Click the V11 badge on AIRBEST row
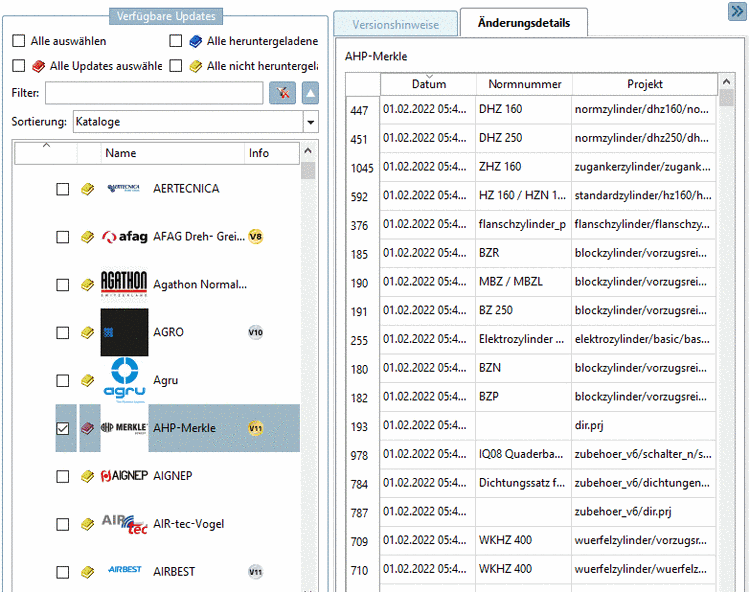The height and width of the screenshot is (592, 750). (256, 571)
